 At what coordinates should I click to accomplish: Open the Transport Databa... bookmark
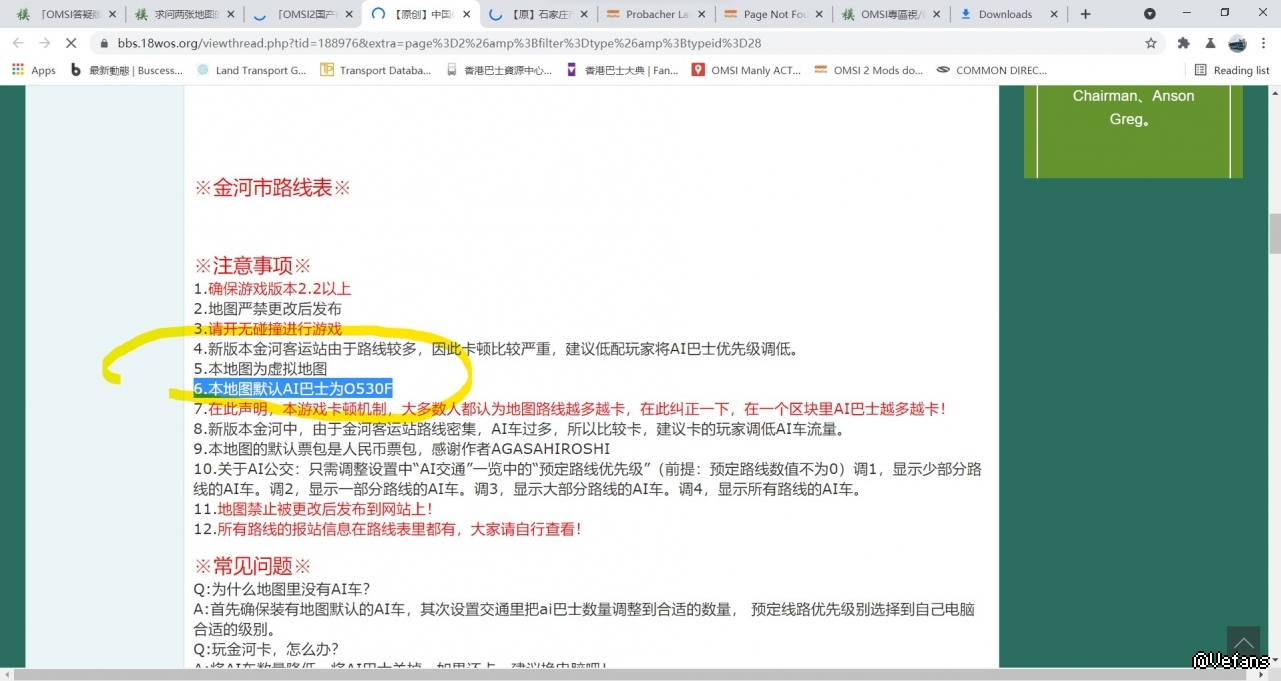[376, 70]
